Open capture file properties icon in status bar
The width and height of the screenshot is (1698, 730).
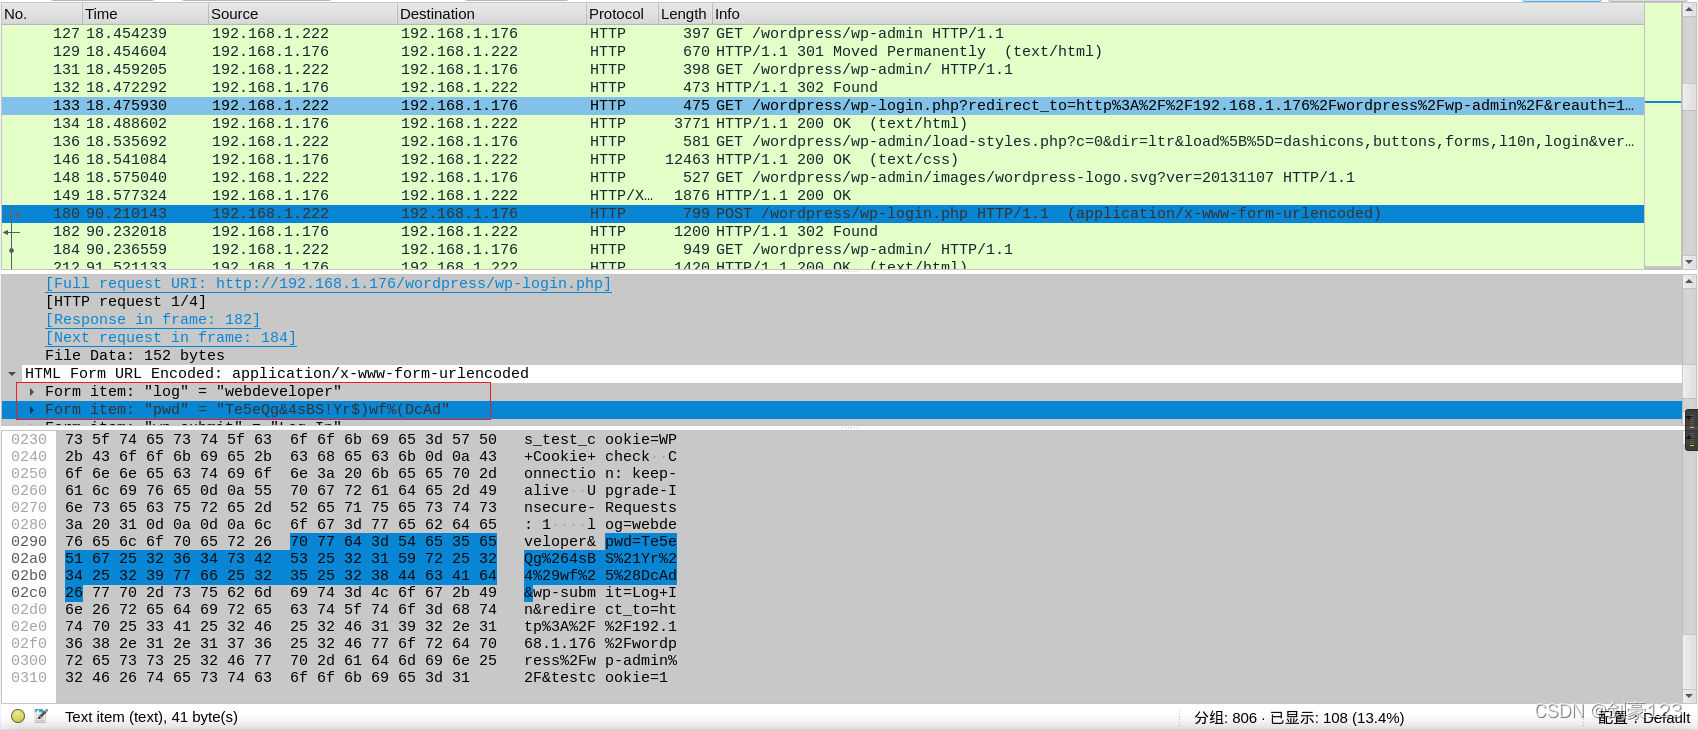(x=41, y=716)
